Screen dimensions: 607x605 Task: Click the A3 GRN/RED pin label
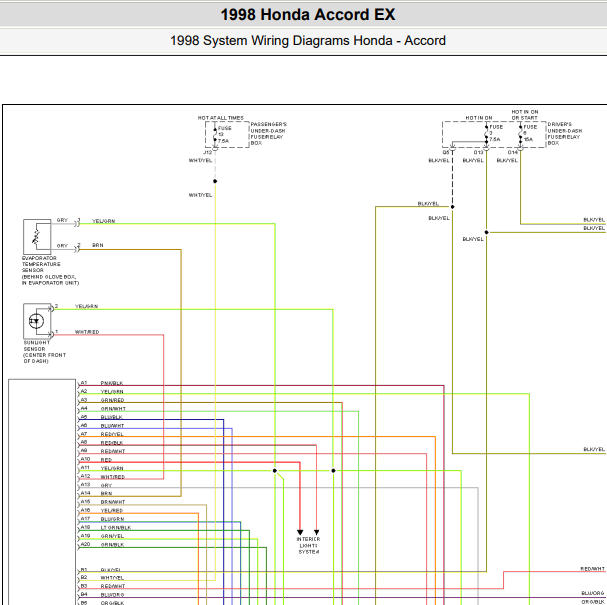point(102,400)
